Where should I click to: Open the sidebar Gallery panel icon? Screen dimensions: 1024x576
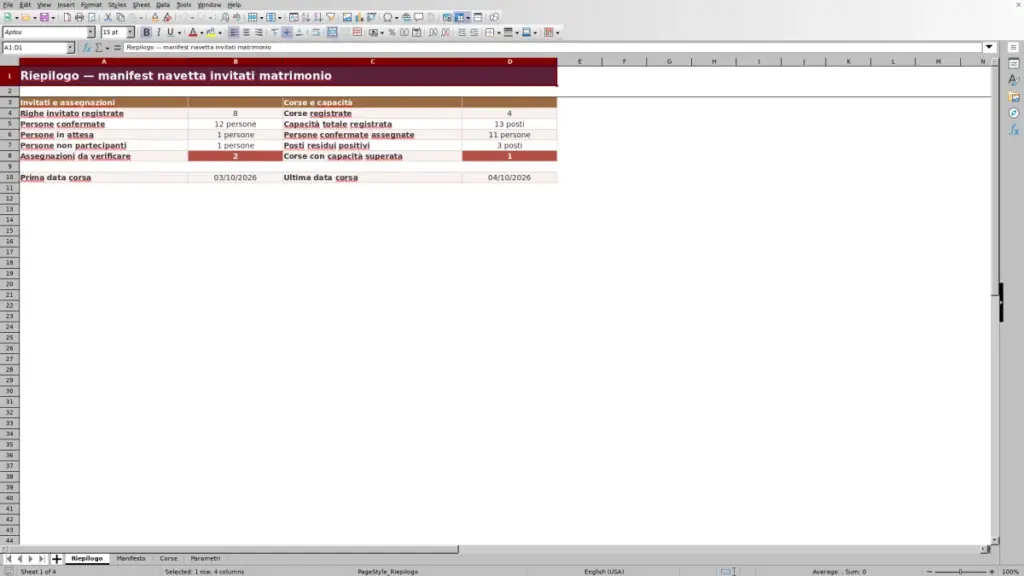(x=1014, y=97)
